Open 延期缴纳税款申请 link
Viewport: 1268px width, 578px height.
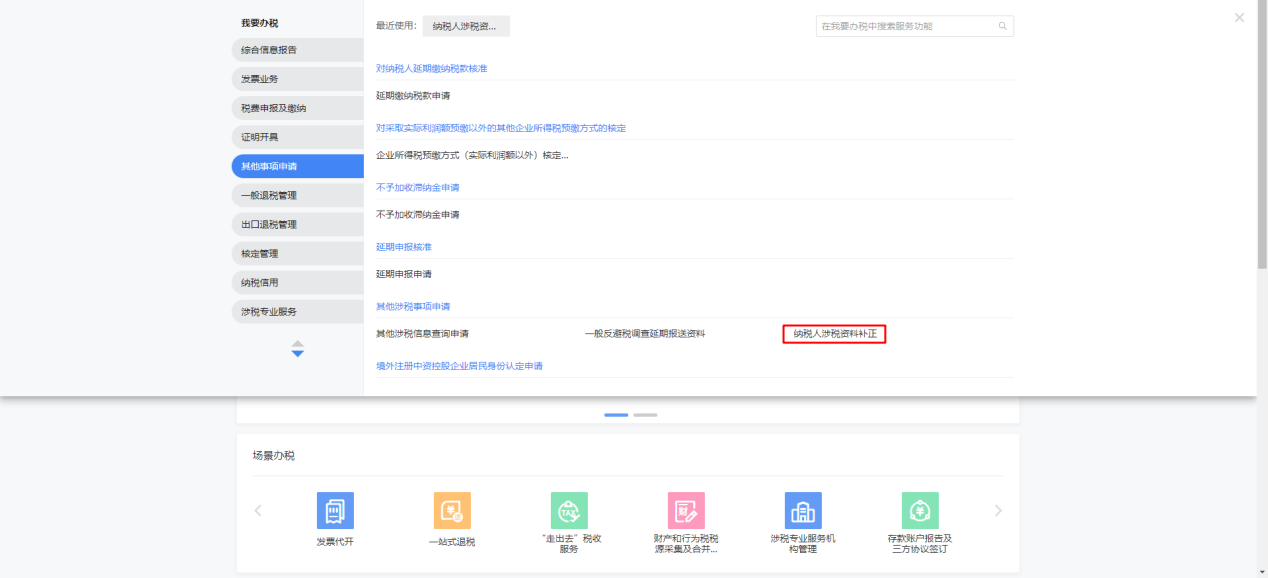click(413, 96)
